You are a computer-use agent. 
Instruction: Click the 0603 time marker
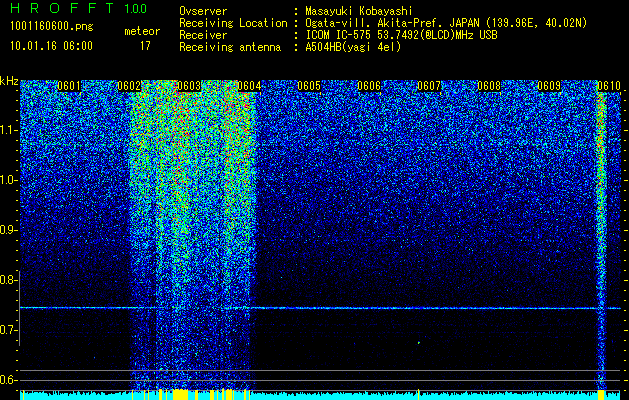pyautogui.click(x=189, y=86)
